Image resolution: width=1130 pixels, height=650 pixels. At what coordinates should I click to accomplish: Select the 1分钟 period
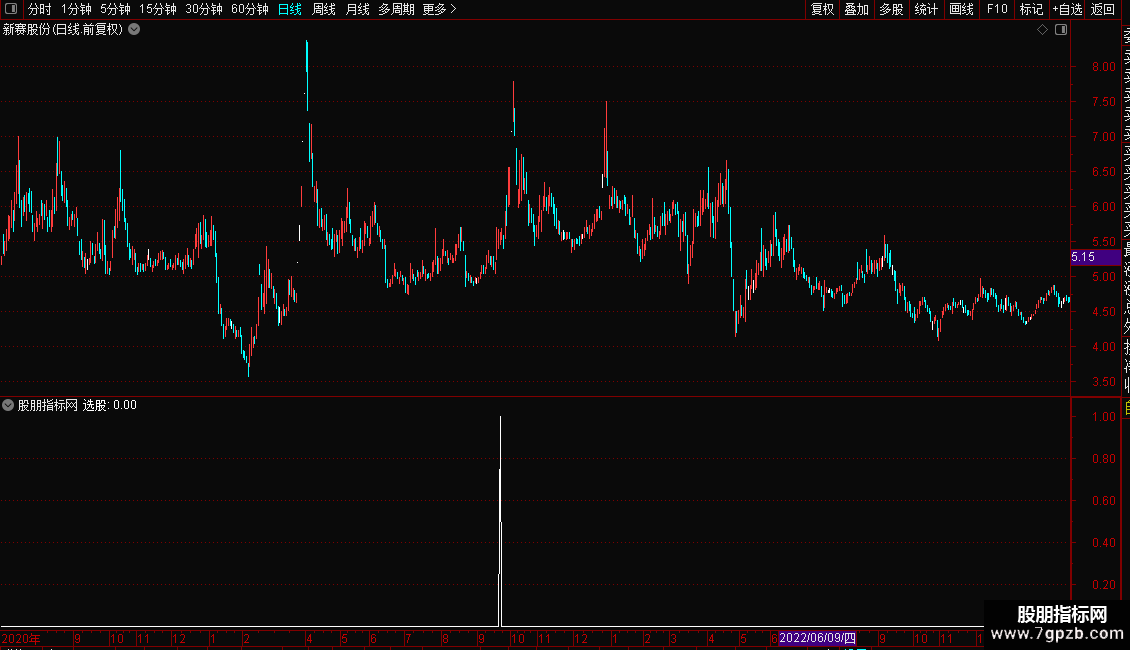click(76, 9)
